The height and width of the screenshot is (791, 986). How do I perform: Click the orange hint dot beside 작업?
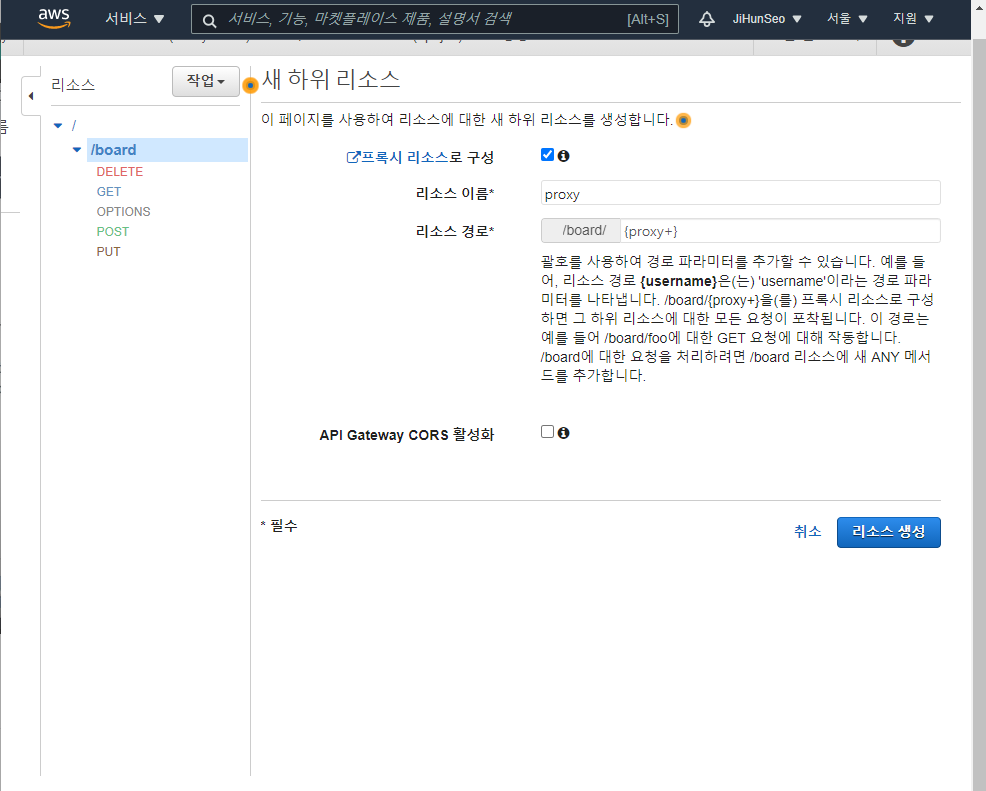click(250, 85)
